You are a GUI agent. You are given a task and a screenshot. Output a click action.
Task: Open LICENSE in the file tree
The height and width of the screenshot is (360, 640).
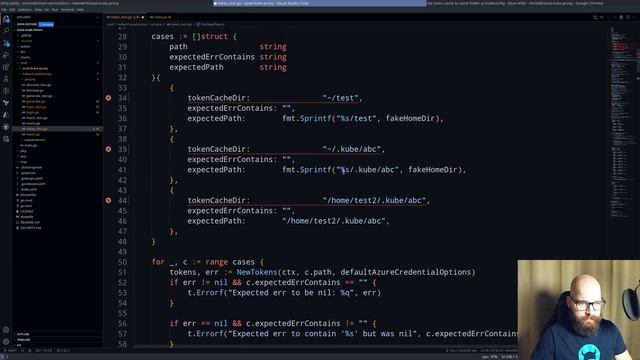point(27,211)
